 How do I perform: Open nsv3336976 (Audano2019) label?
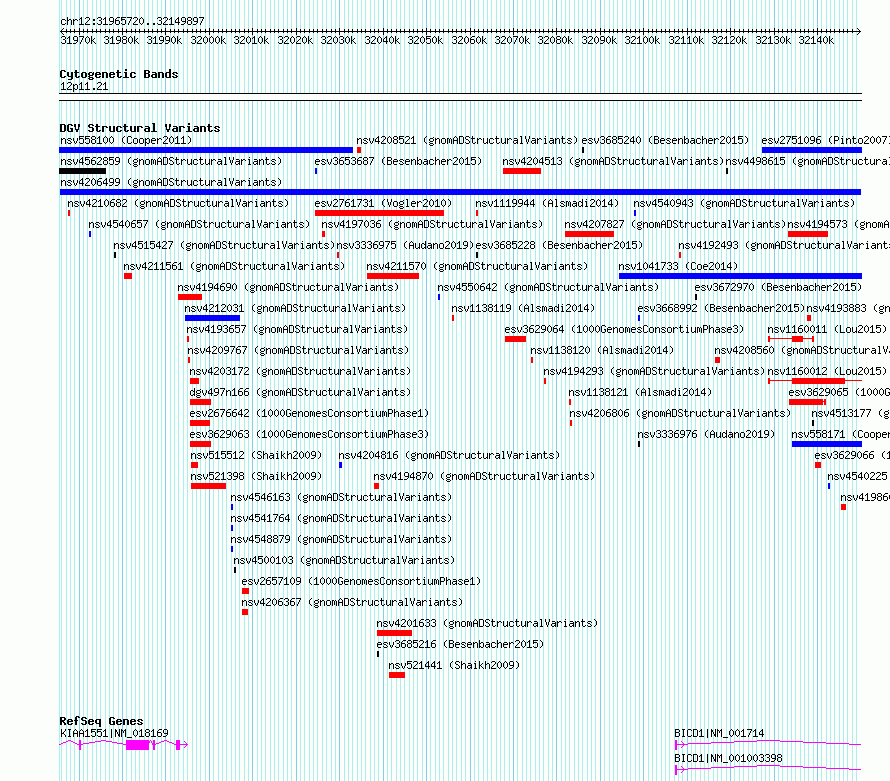[706, 434]
